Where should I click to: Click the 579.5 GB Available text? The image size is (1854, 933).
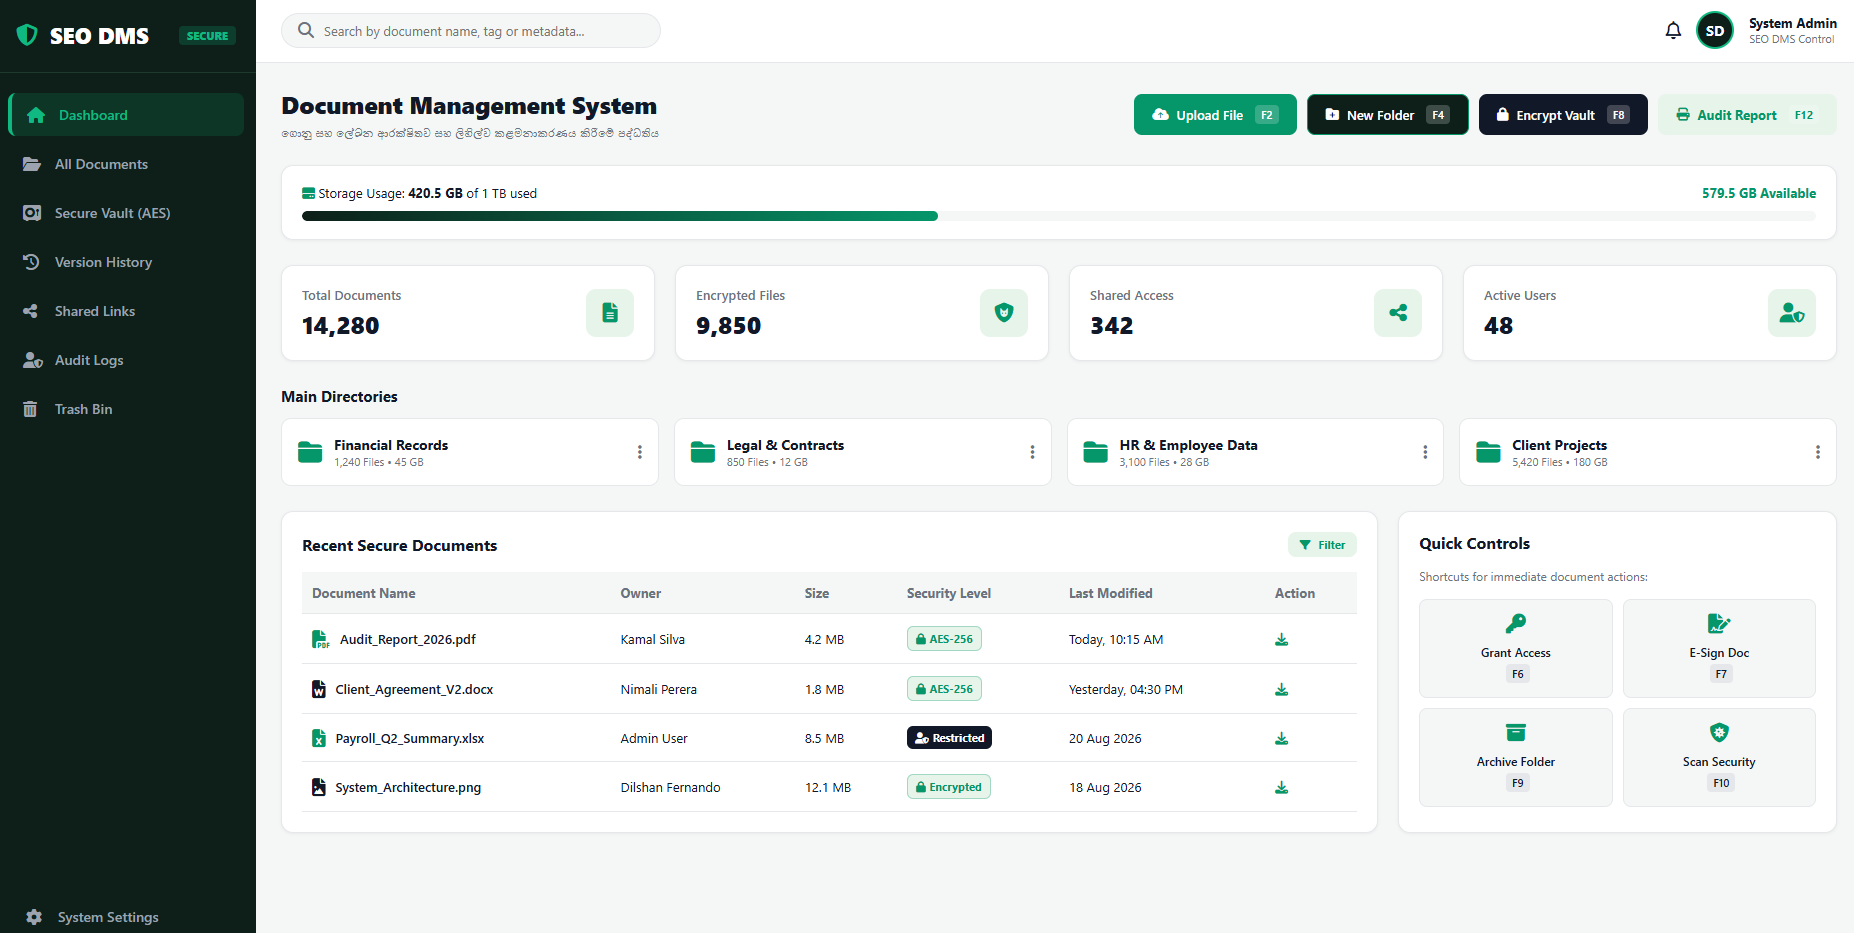(1759, 193)
